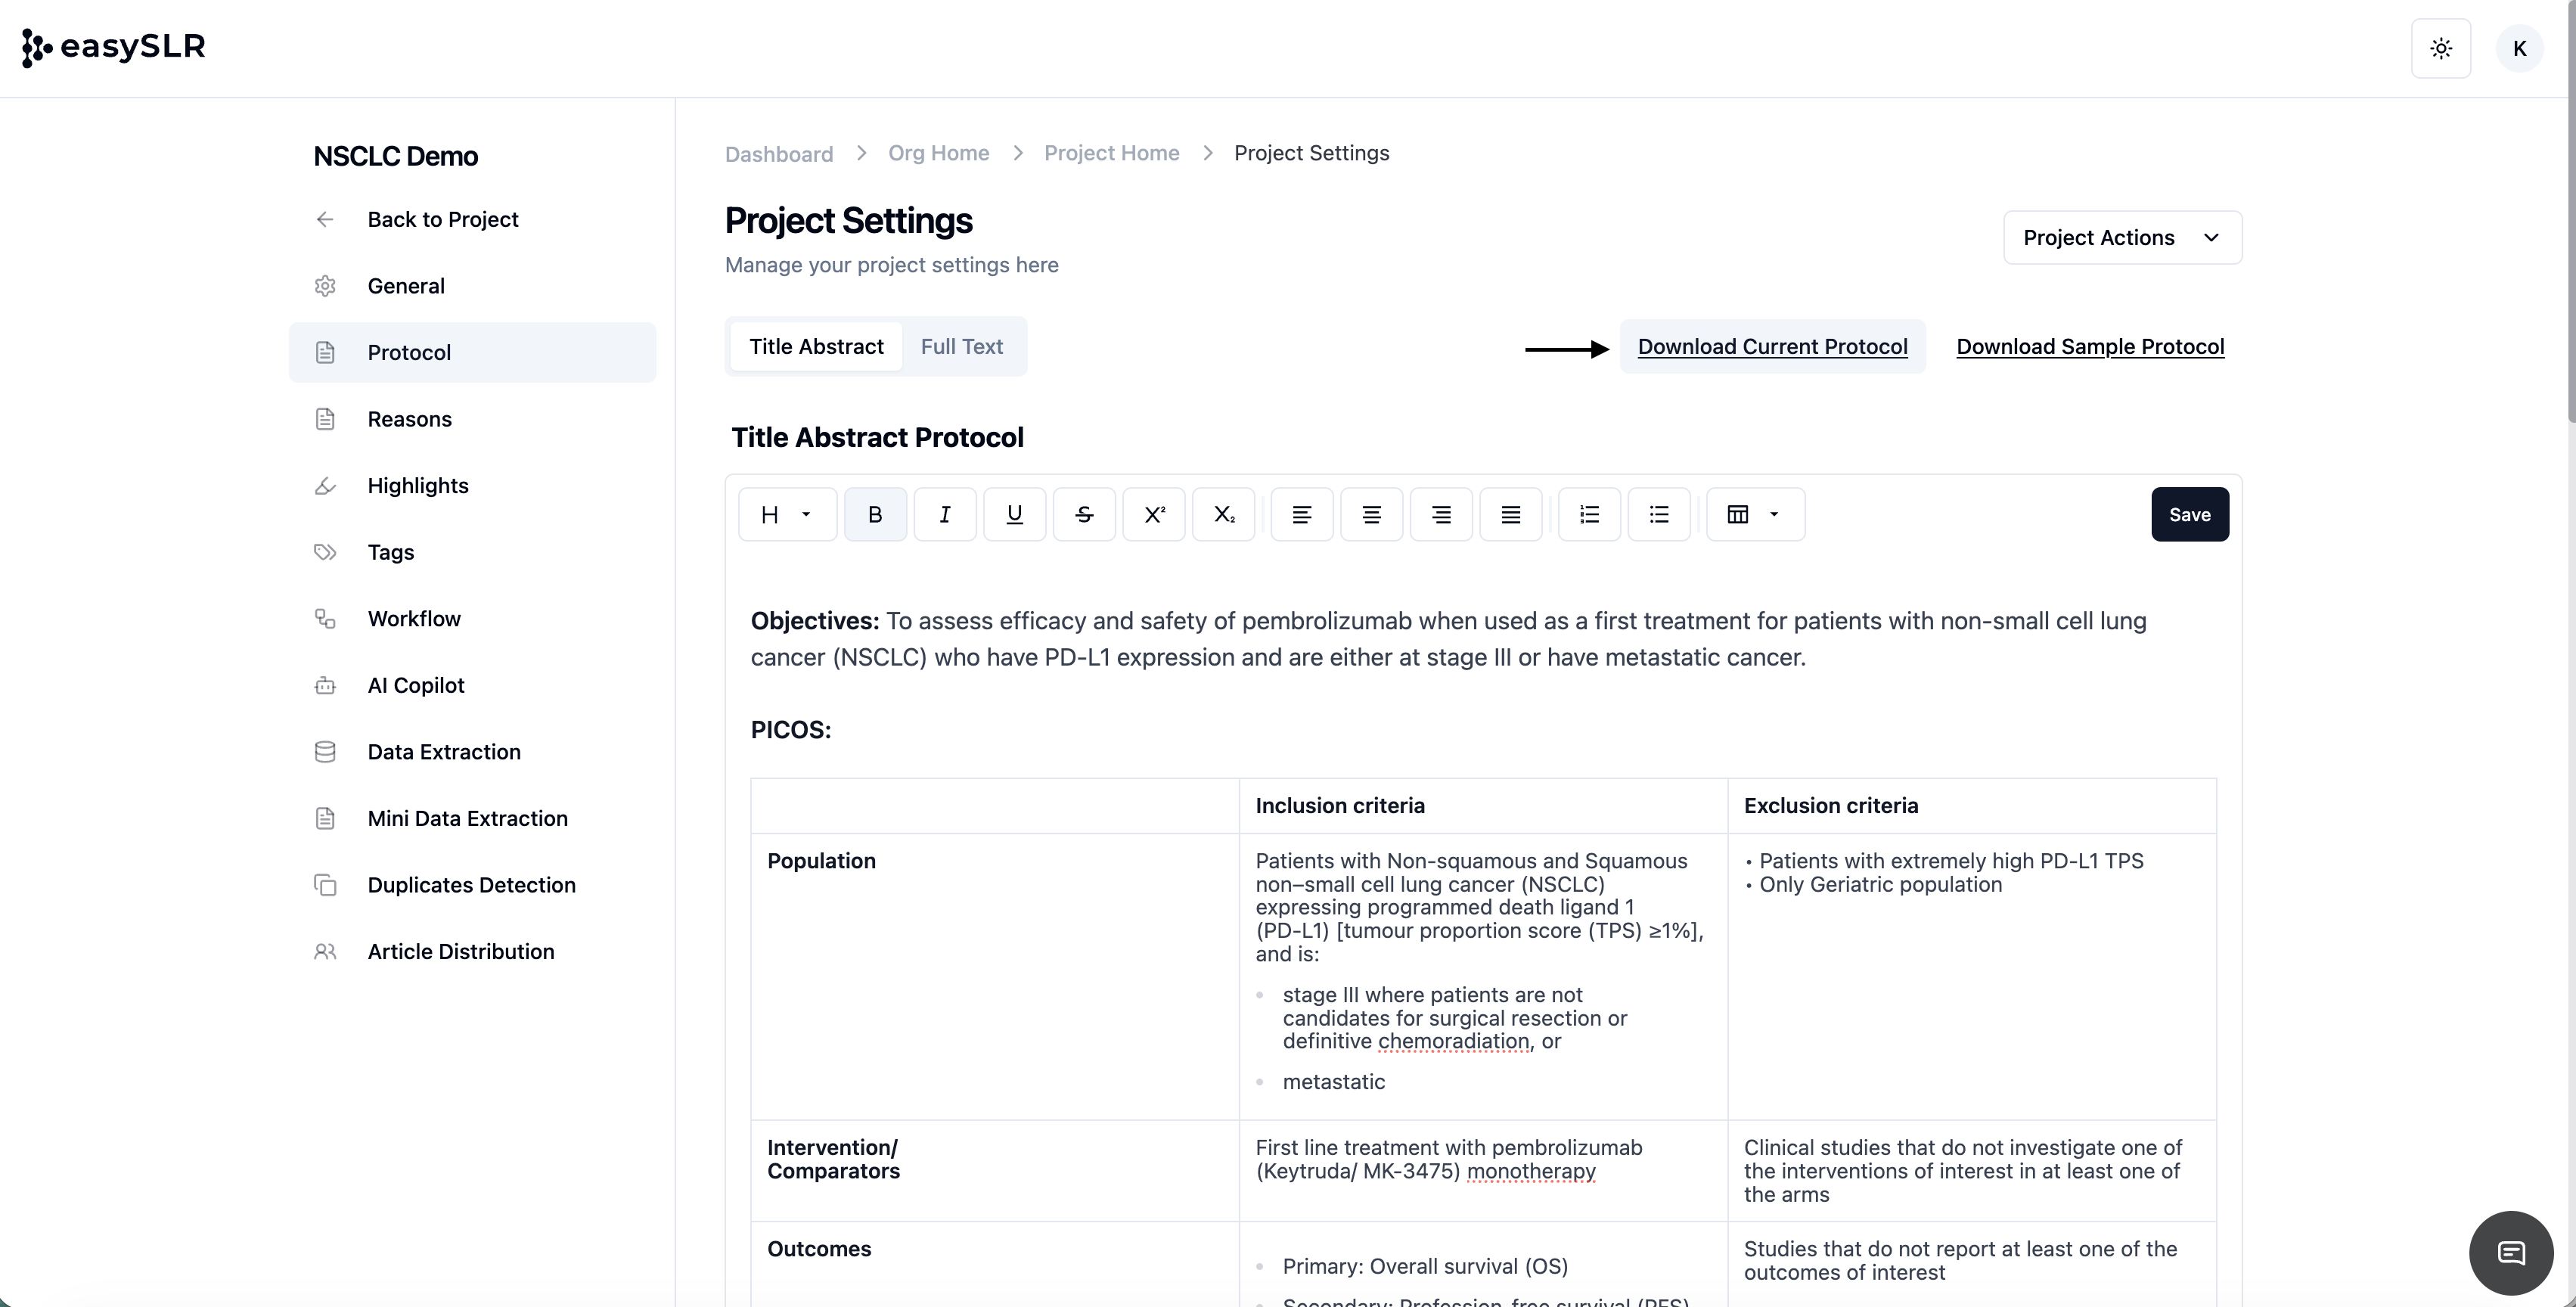Switch light/dark theme with the sun icon

pos(2441,48)
